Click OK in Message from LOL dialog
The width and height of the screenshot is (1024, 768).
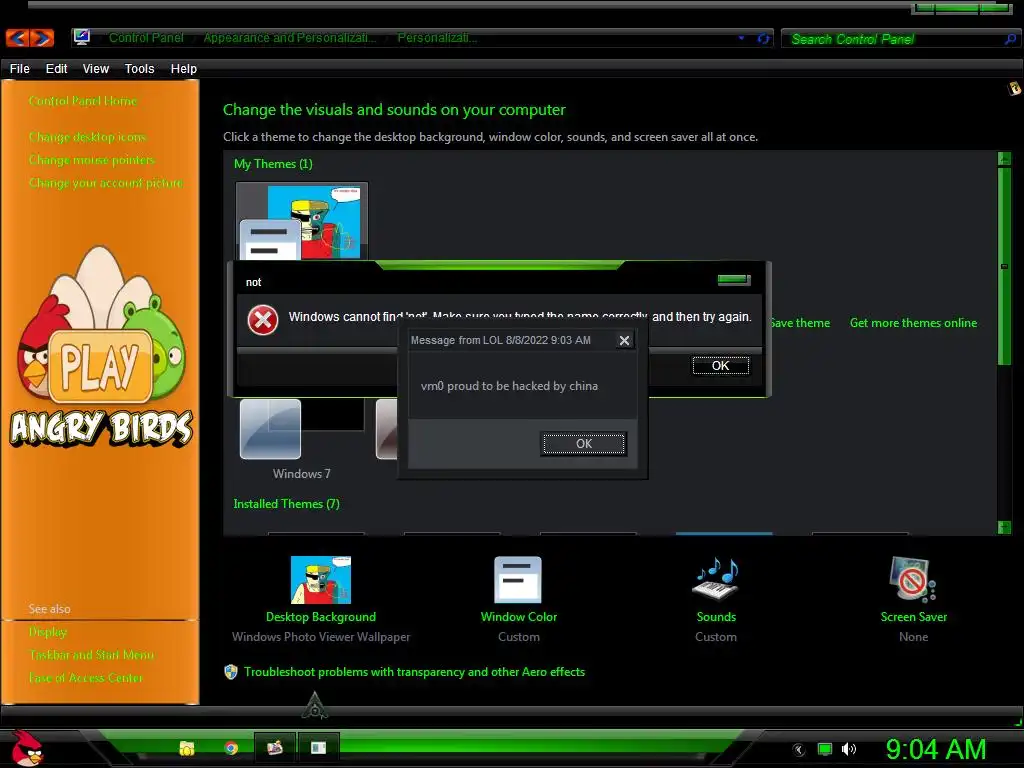click(x=584, y=443)
